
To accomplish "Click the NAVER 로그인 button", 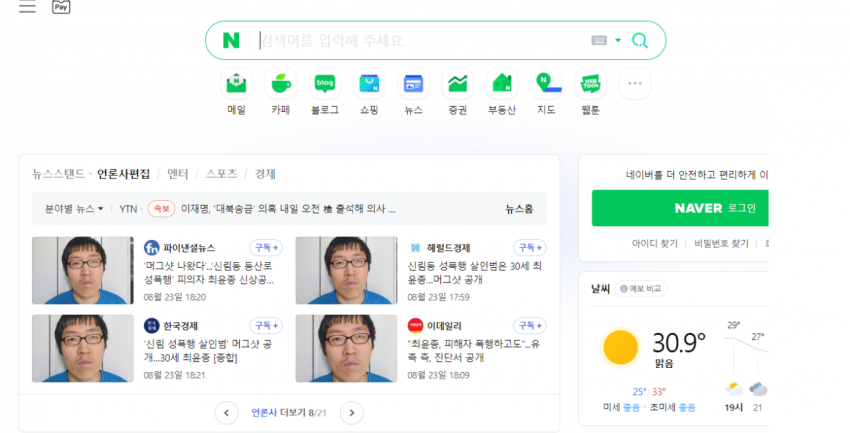I will click(x=680, y=208).
